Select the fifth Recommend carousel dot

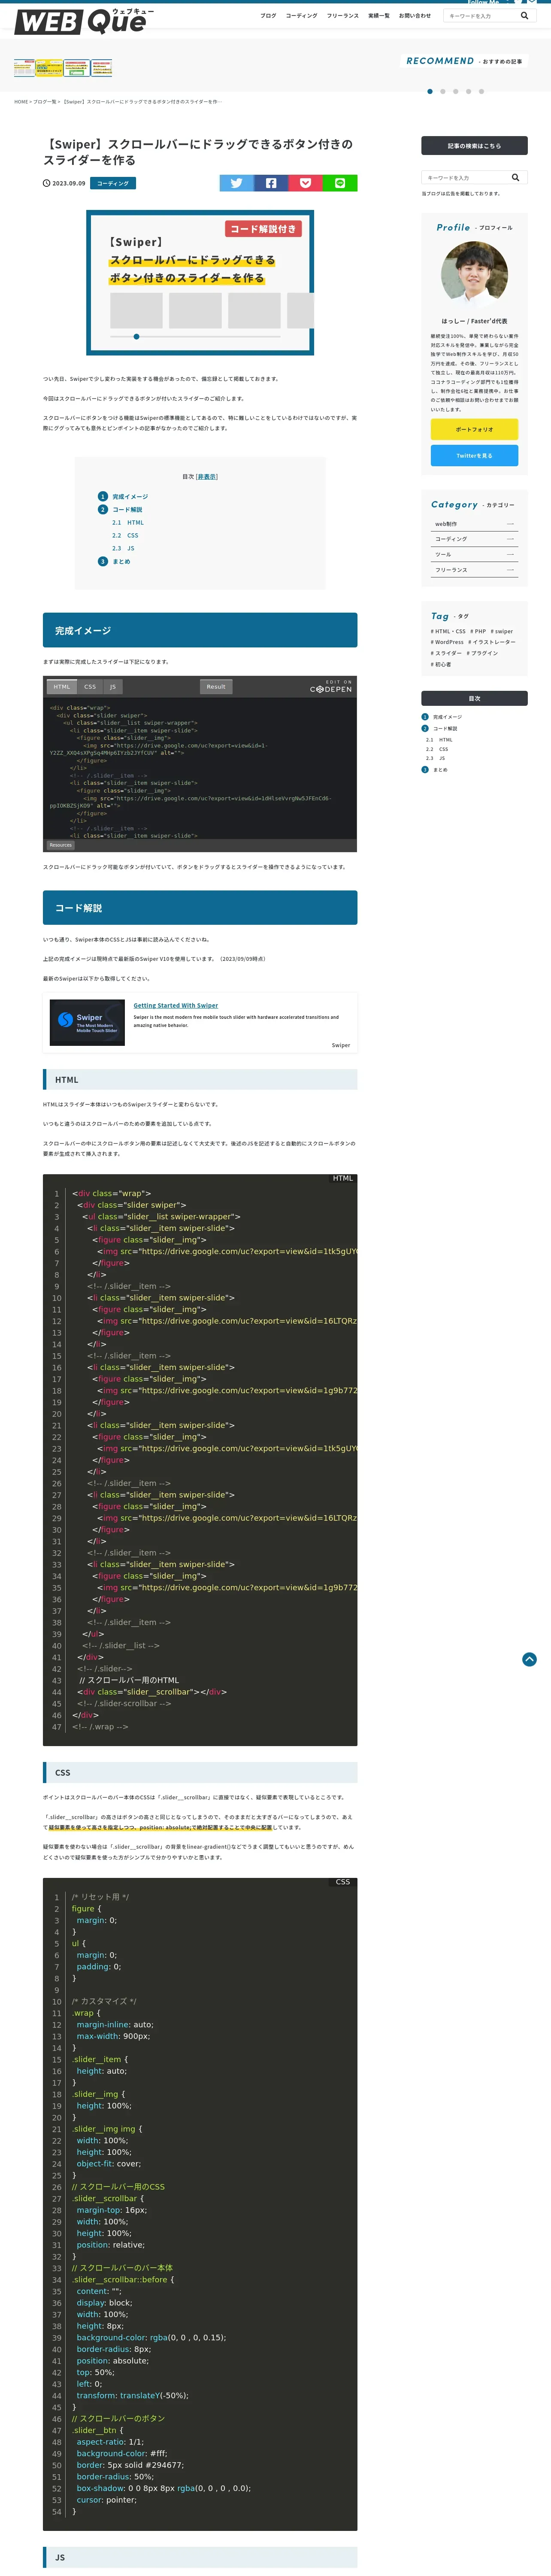click(x=481, y=91)
